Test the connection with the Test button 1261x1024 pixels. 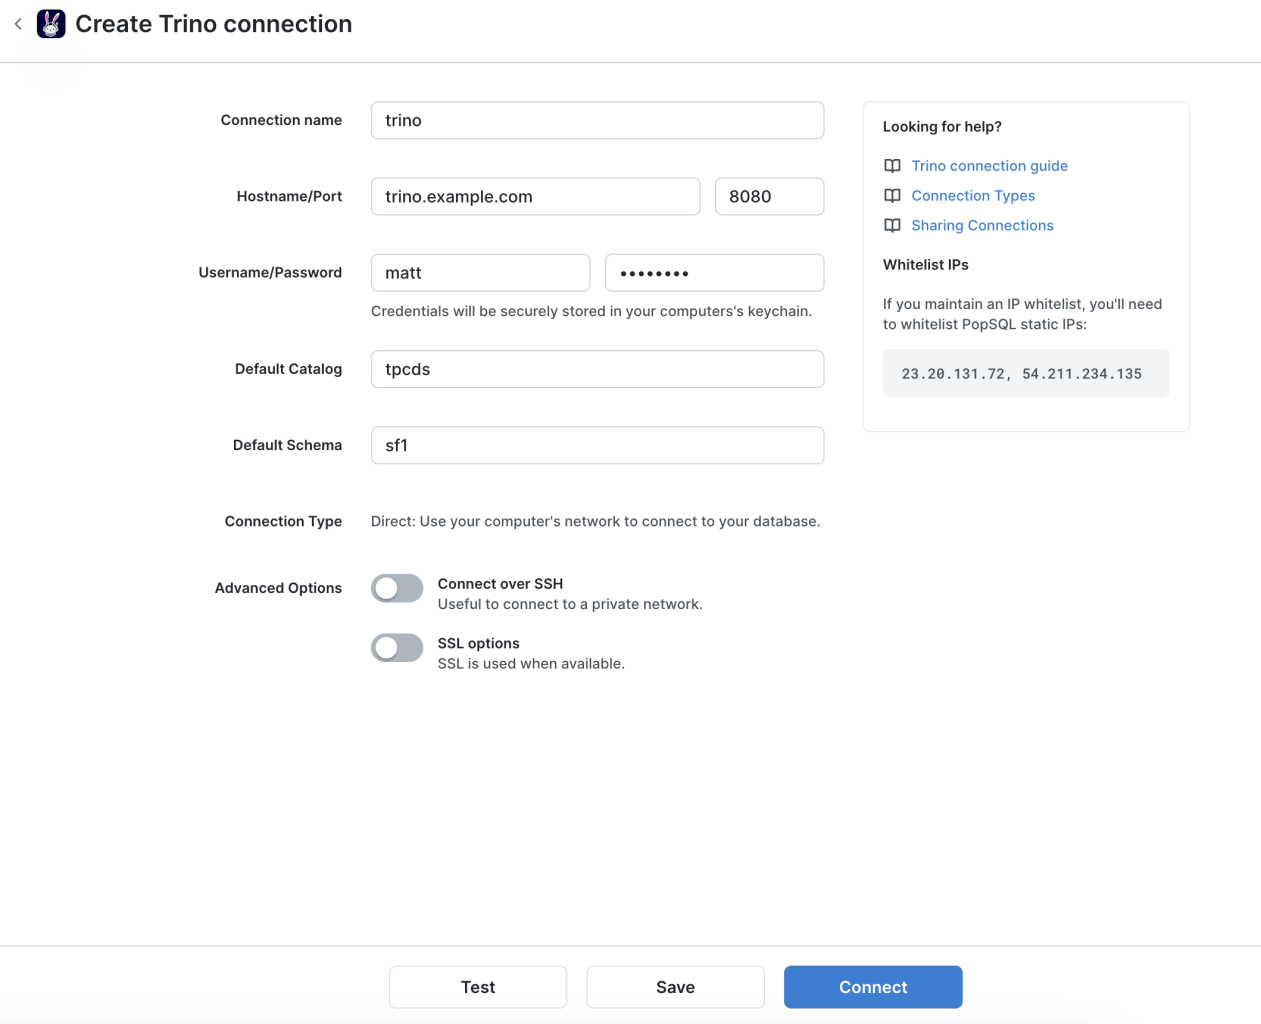[478, 987]
